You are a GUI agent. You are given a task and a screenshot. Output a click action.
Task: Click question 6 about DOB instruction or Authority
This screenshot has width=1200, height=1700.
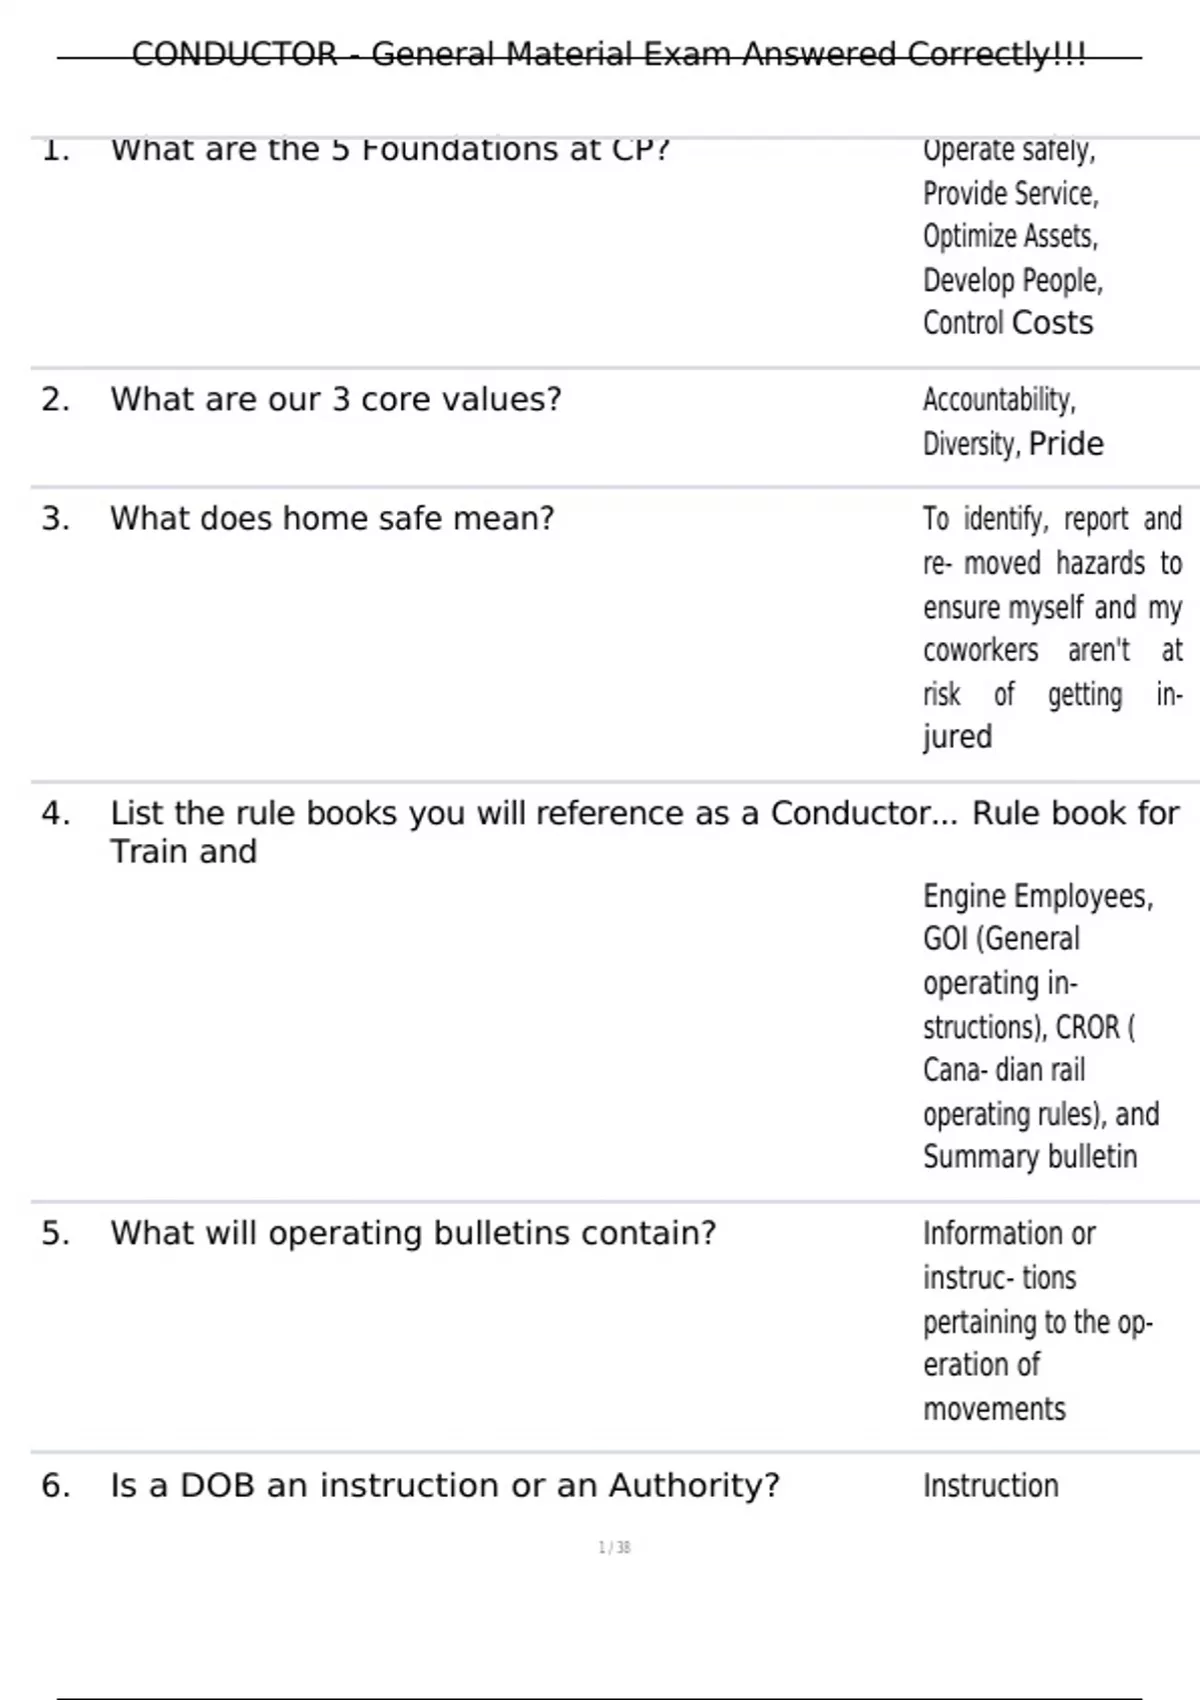(x=444, y=1486)
